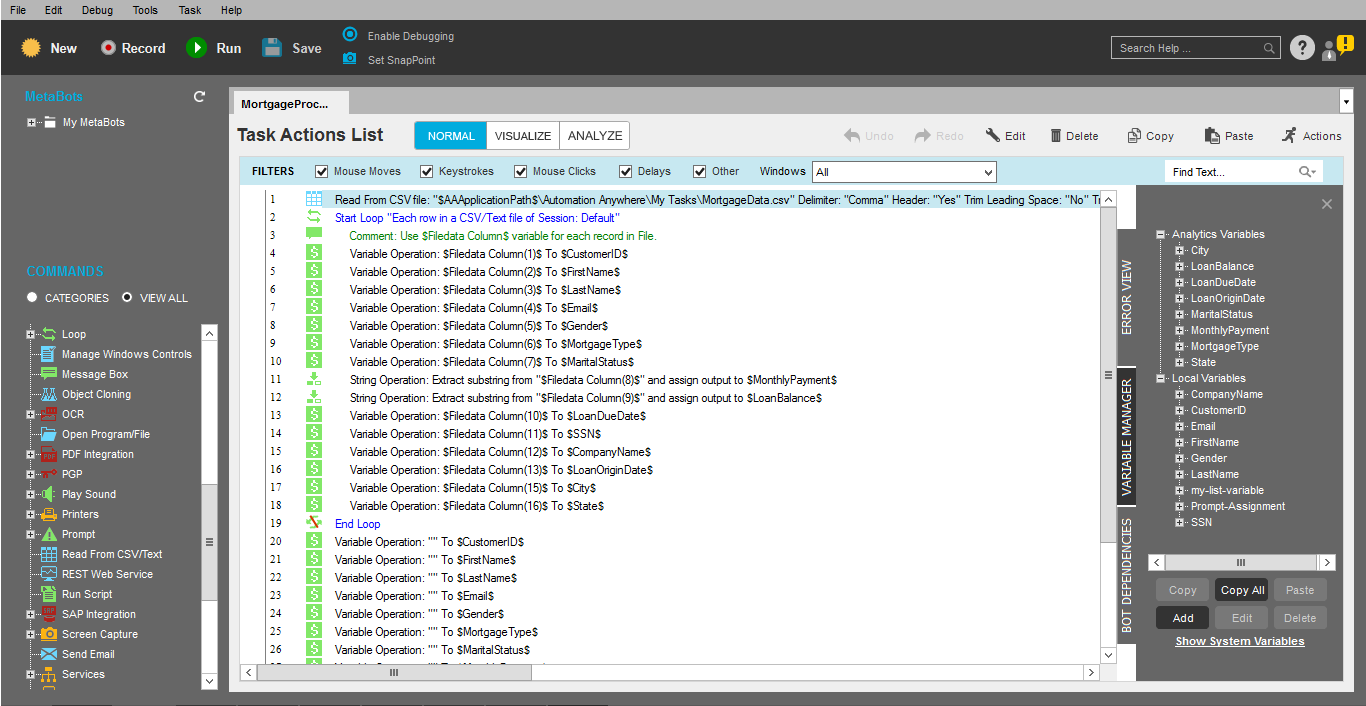Toggle the Keystrokes filter checkbox

pyautogui.click(x=427, y=172)
